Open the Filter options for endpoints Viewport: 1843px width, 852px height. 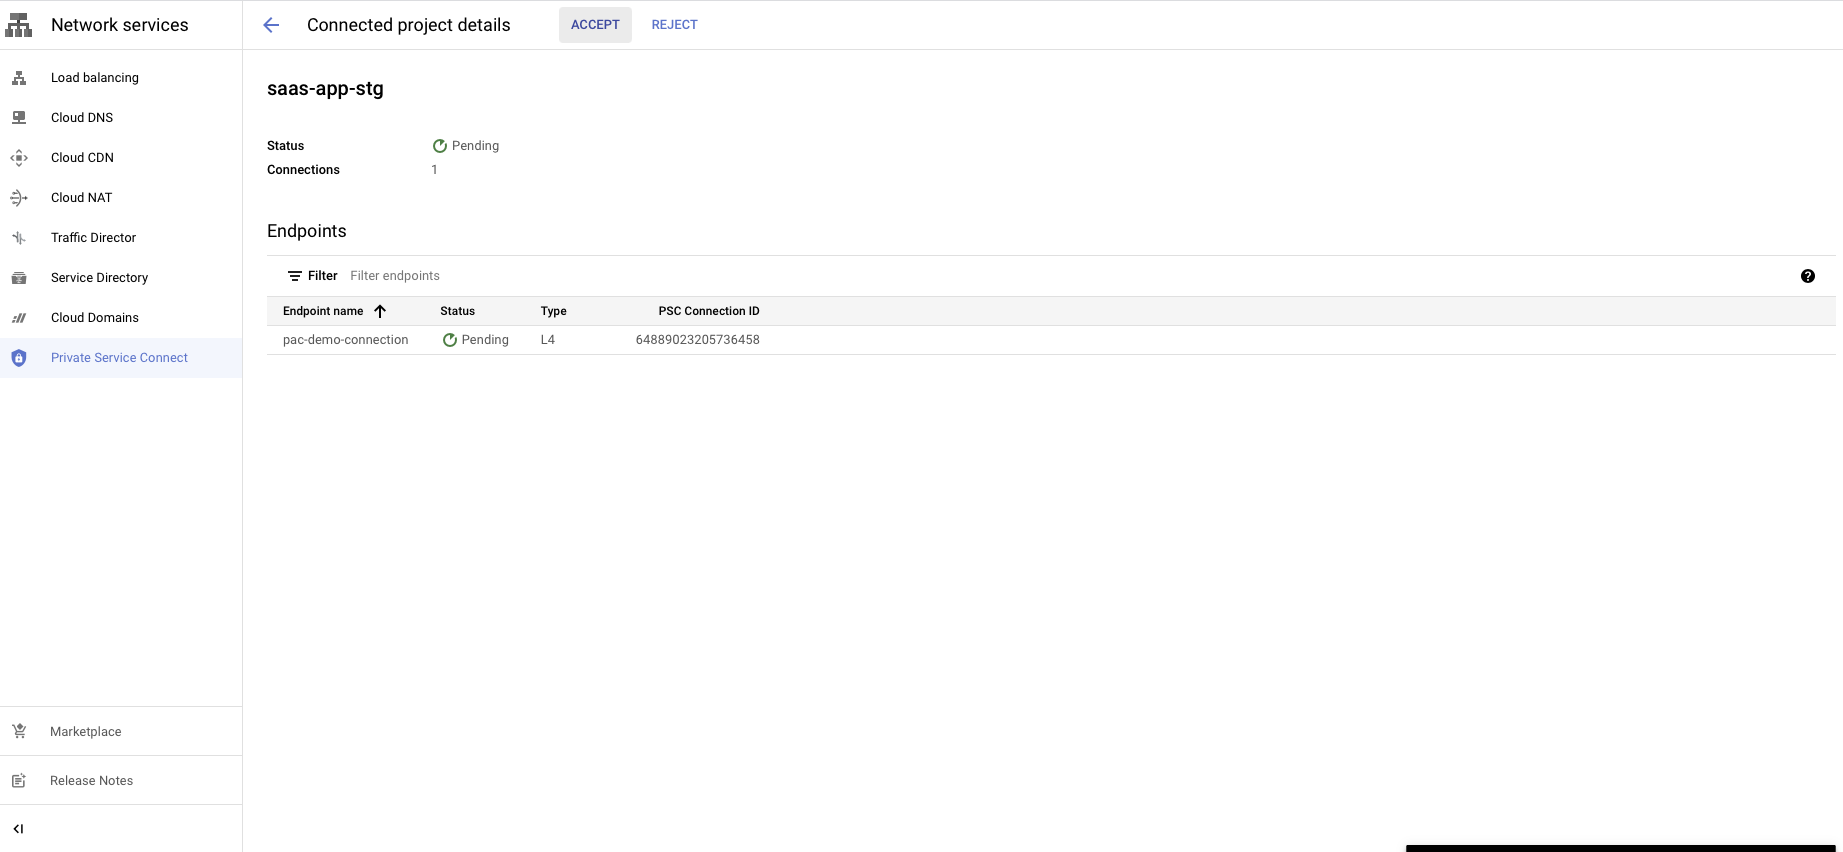pos(313,276)
